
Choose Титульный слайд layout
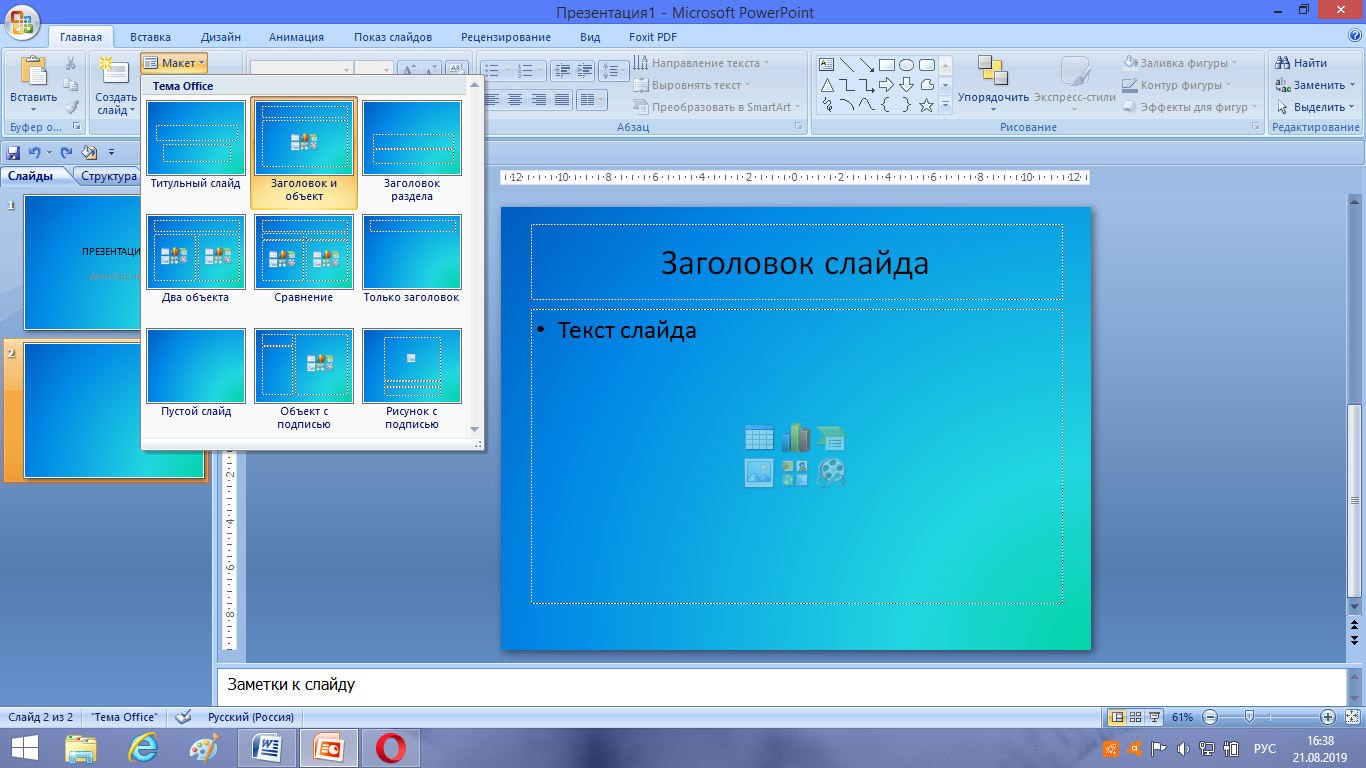tap(196, 146)
